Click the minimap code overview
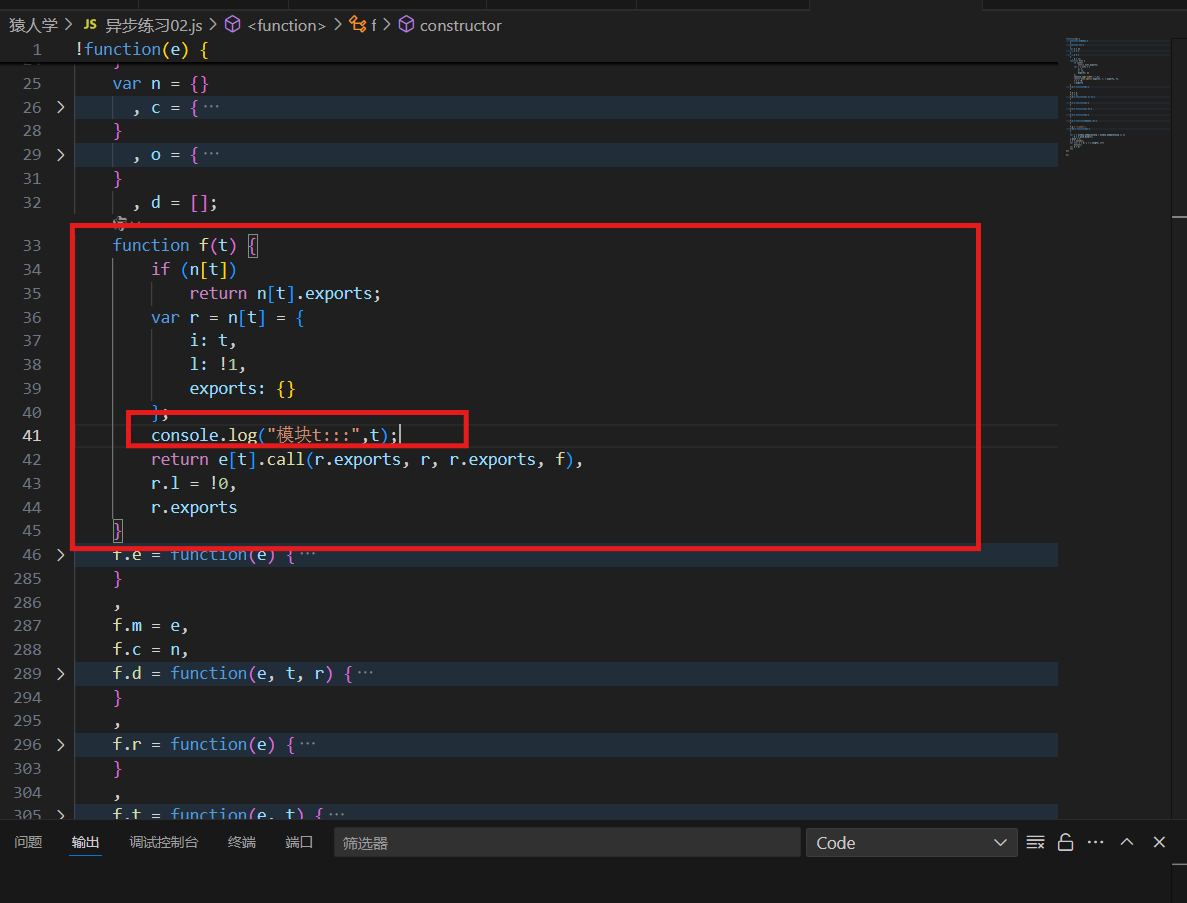The image size is (1187, 903). (1116, 95)
